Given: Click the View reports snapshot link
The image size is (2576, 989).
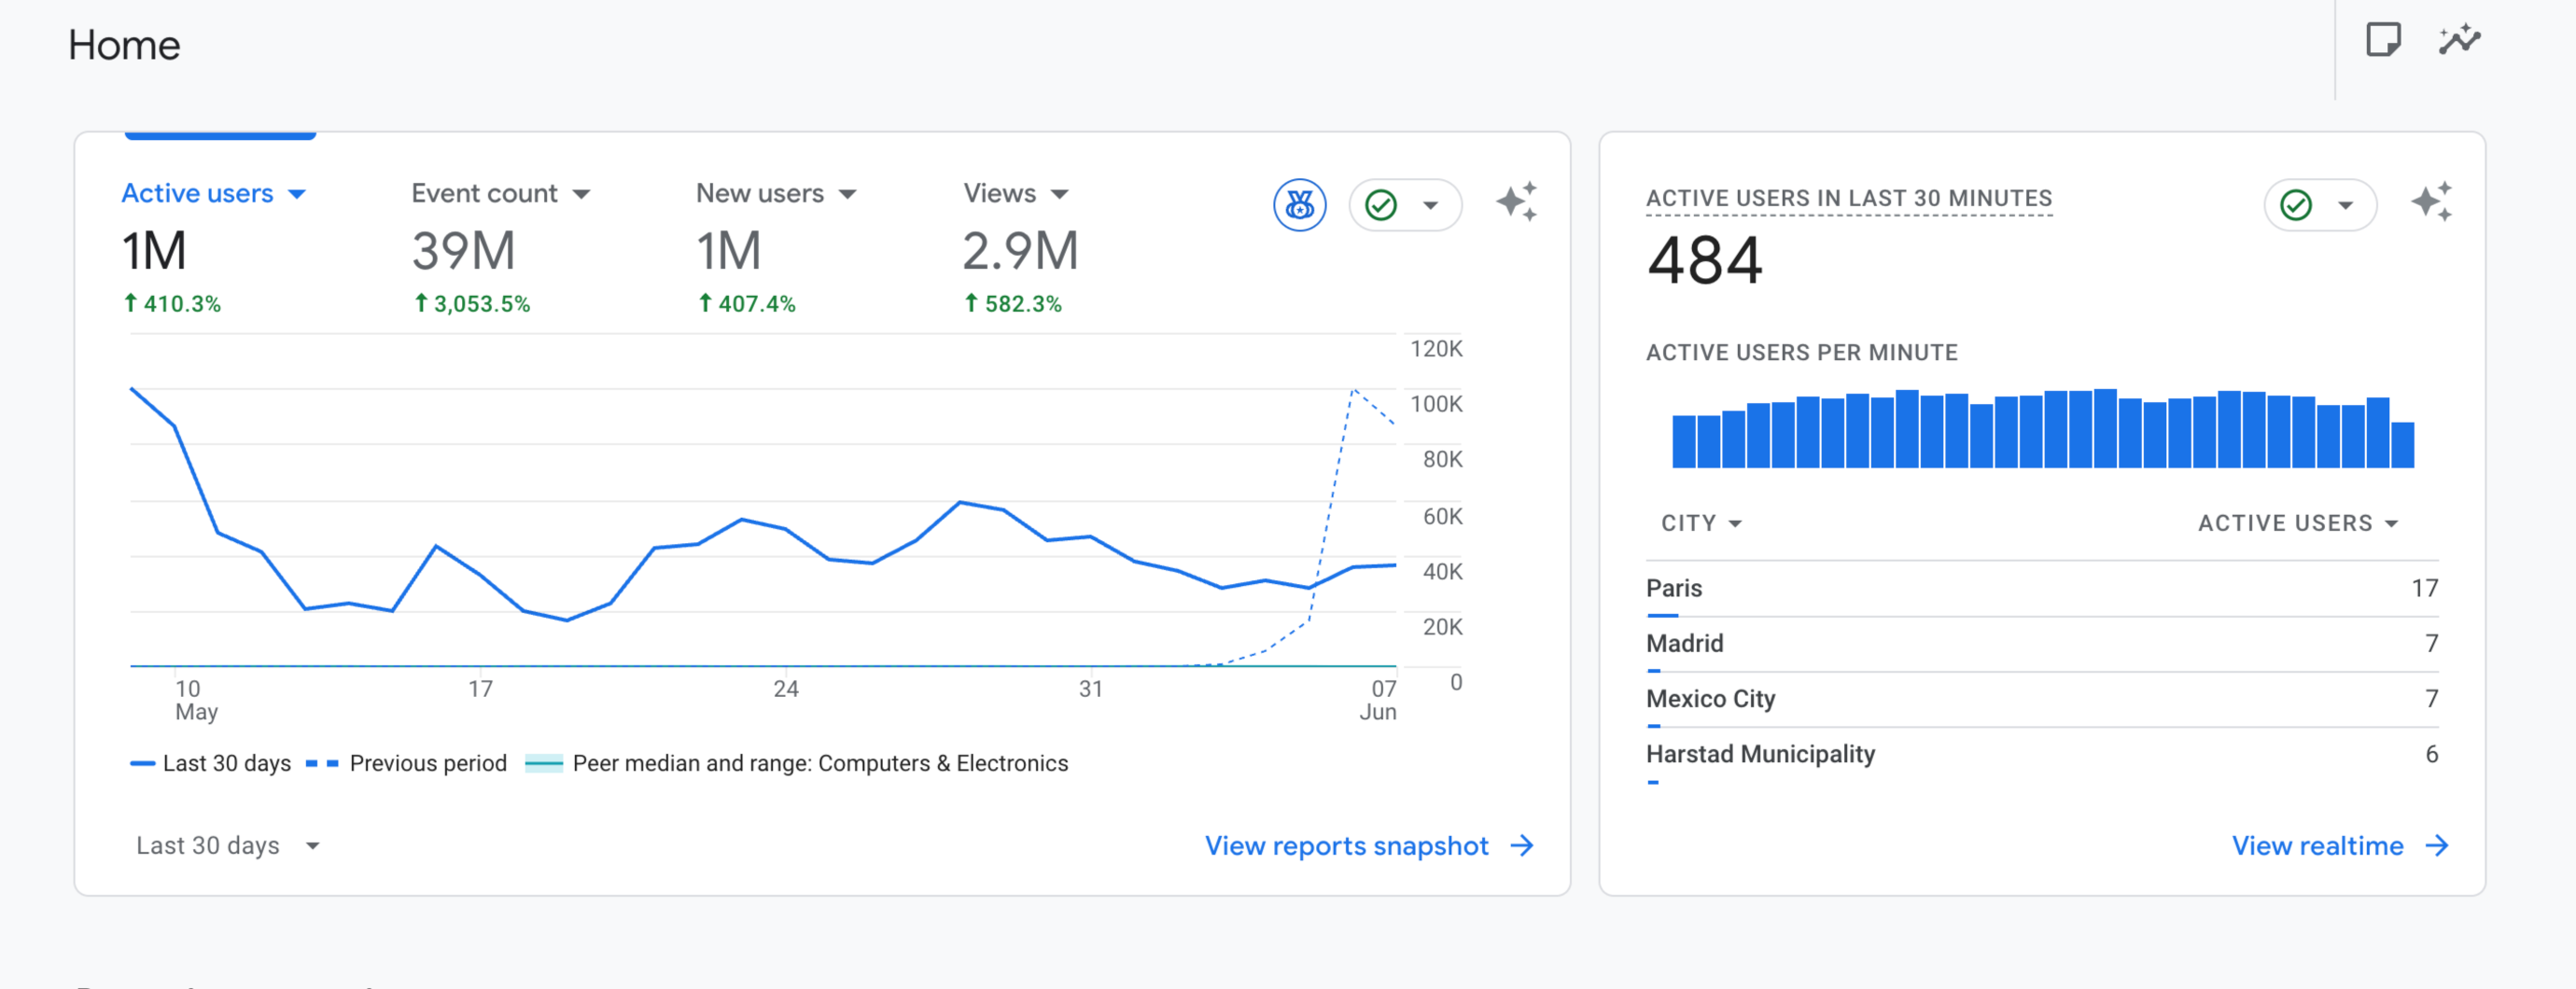Looking at the screenshot, I should (1369, 846).
